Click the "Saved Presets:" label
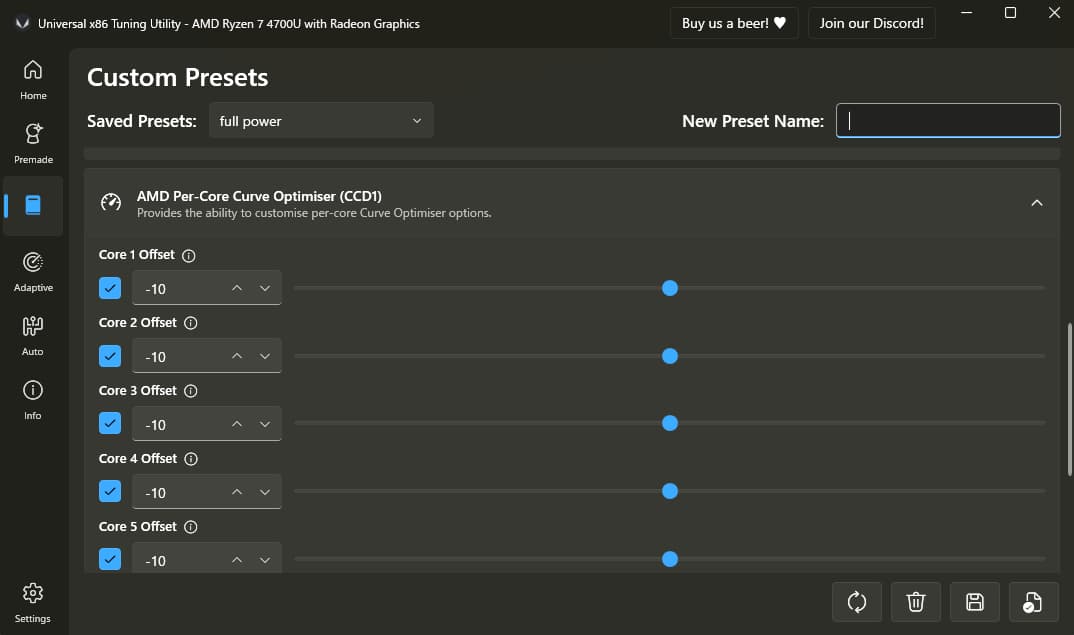The image size is (1074, 635). coord(142,121)
